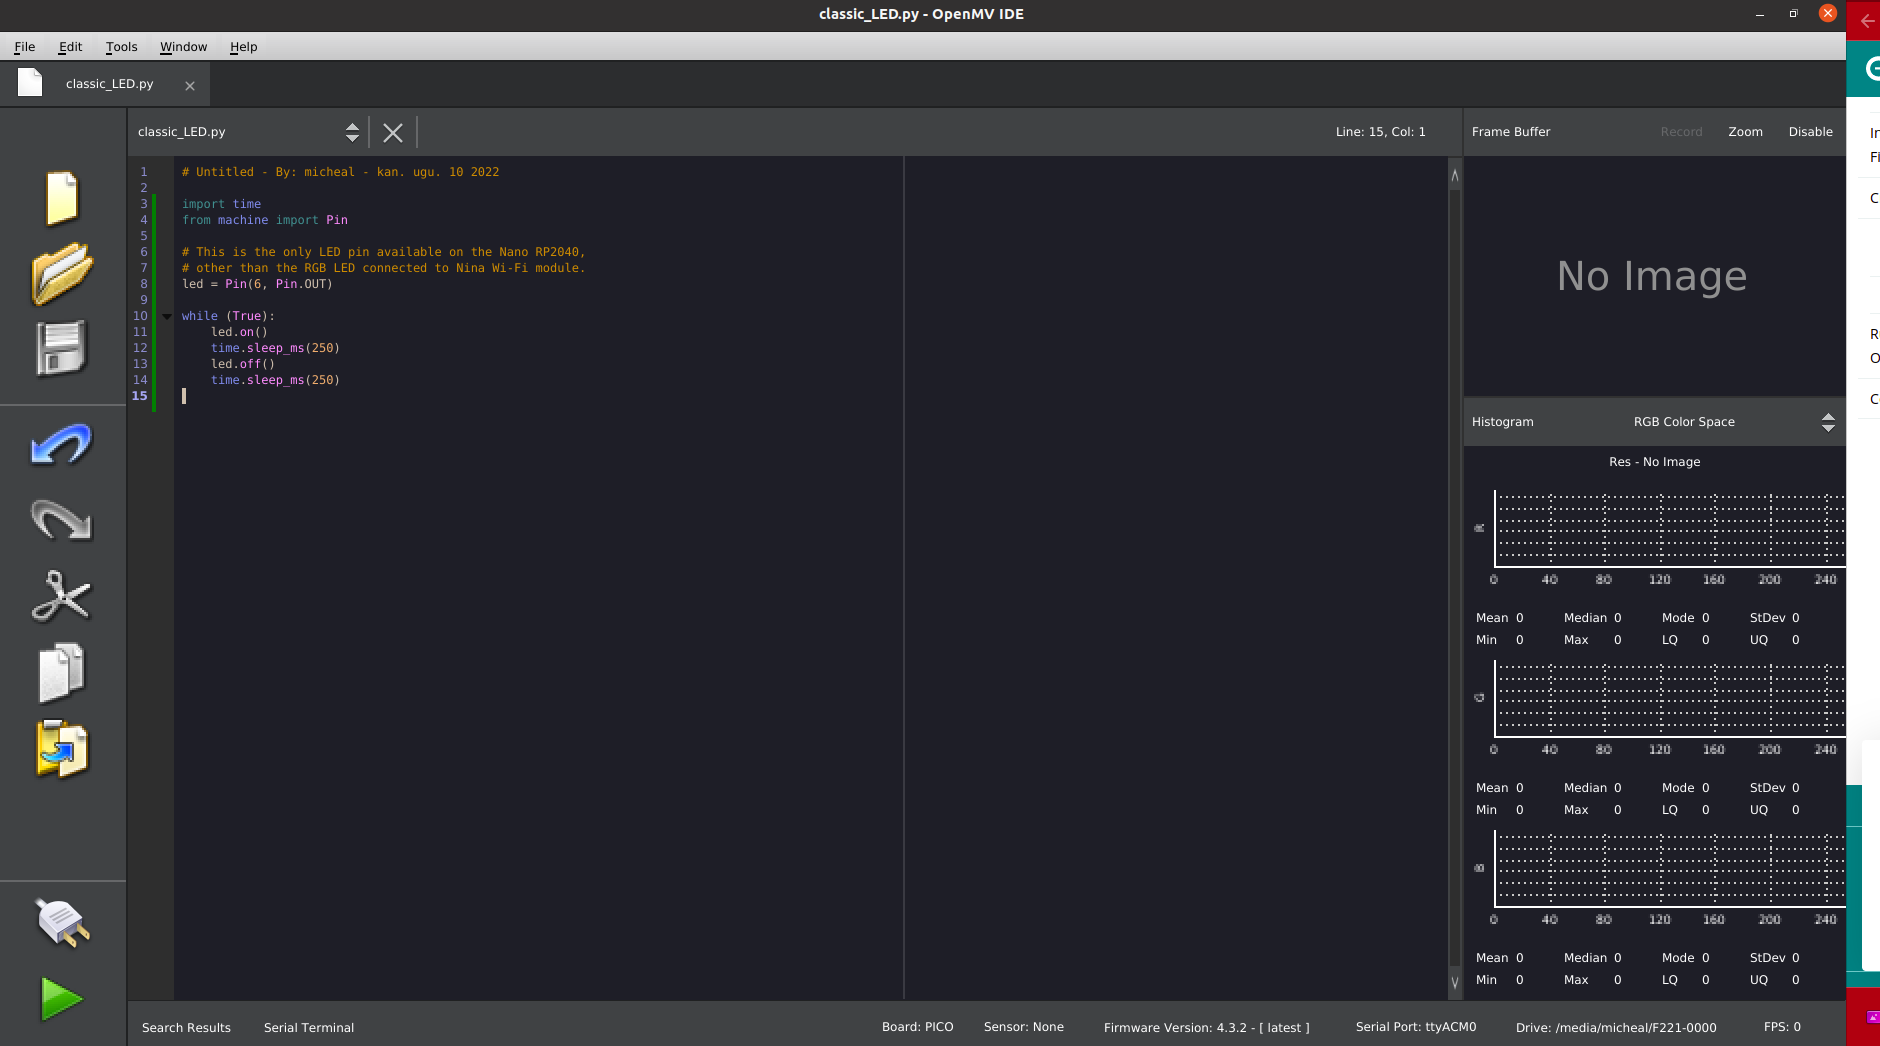Viewport: 1880px width, 1046px height.
Task: Toggle Record in the Frame Buffer panel
Action: pos(1680,131)
